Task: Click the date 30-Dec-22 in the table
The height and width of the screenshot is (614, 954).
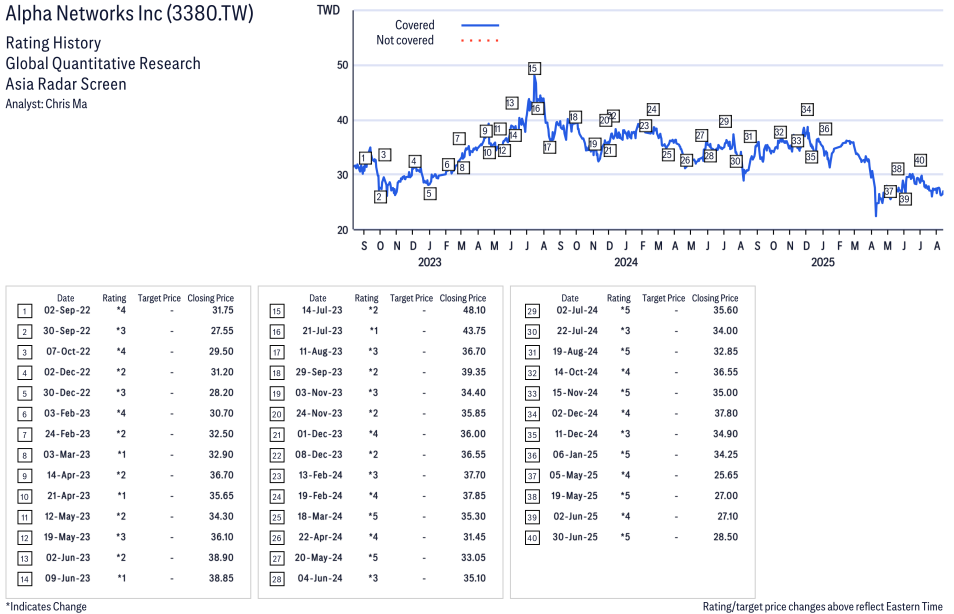Action: click(67, 393)
